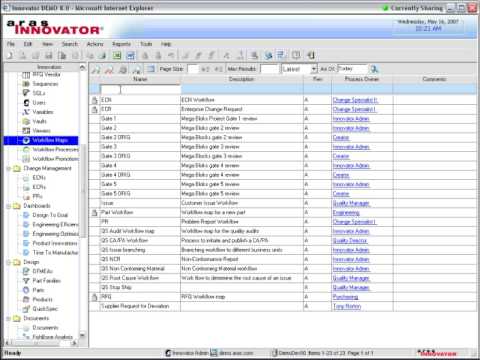480x360 pixels.
Task: Collapse the Dashboards folder
Action: 9,206
